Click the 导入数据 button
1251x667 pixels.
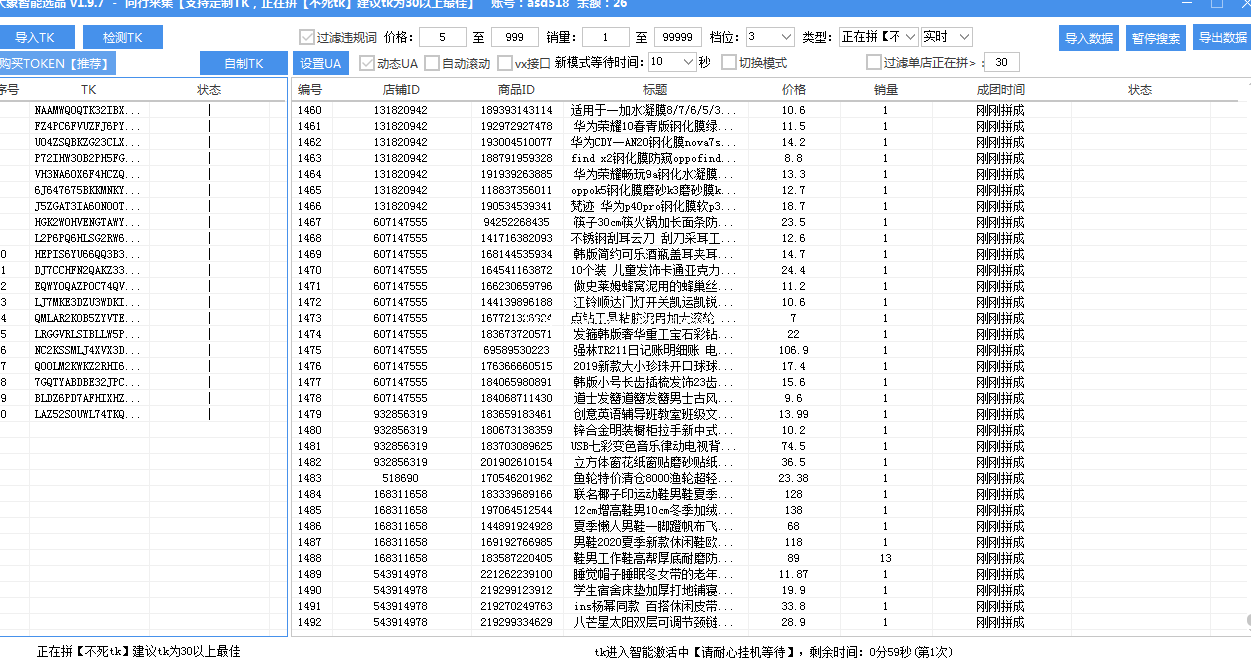point(1089,38)
